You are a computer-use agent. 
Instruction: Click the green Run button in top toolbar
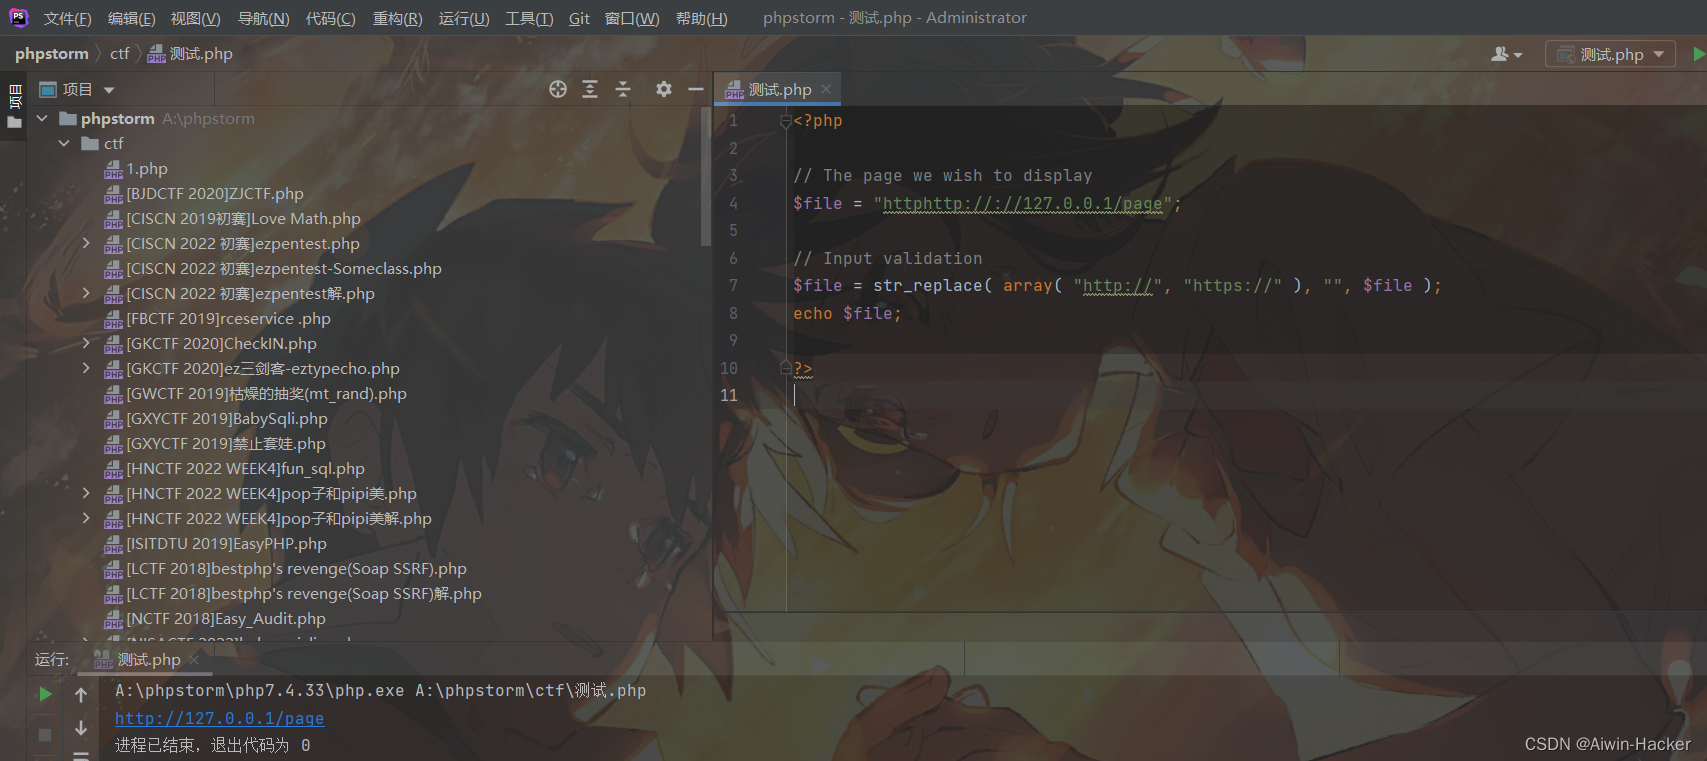point(1698,54)
